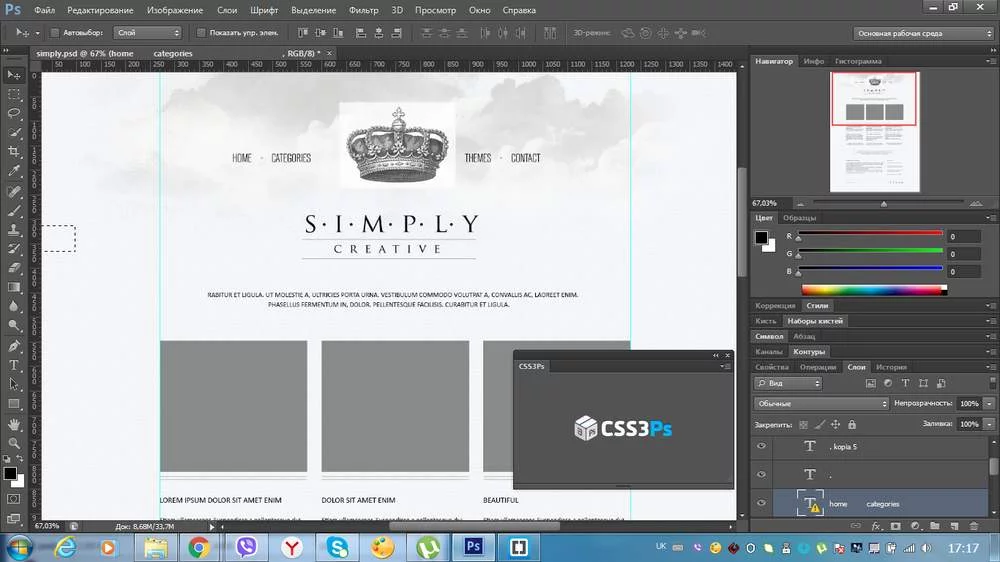Select the Crop tool
The image size is (1000, 562).
(x=14, y=151)
